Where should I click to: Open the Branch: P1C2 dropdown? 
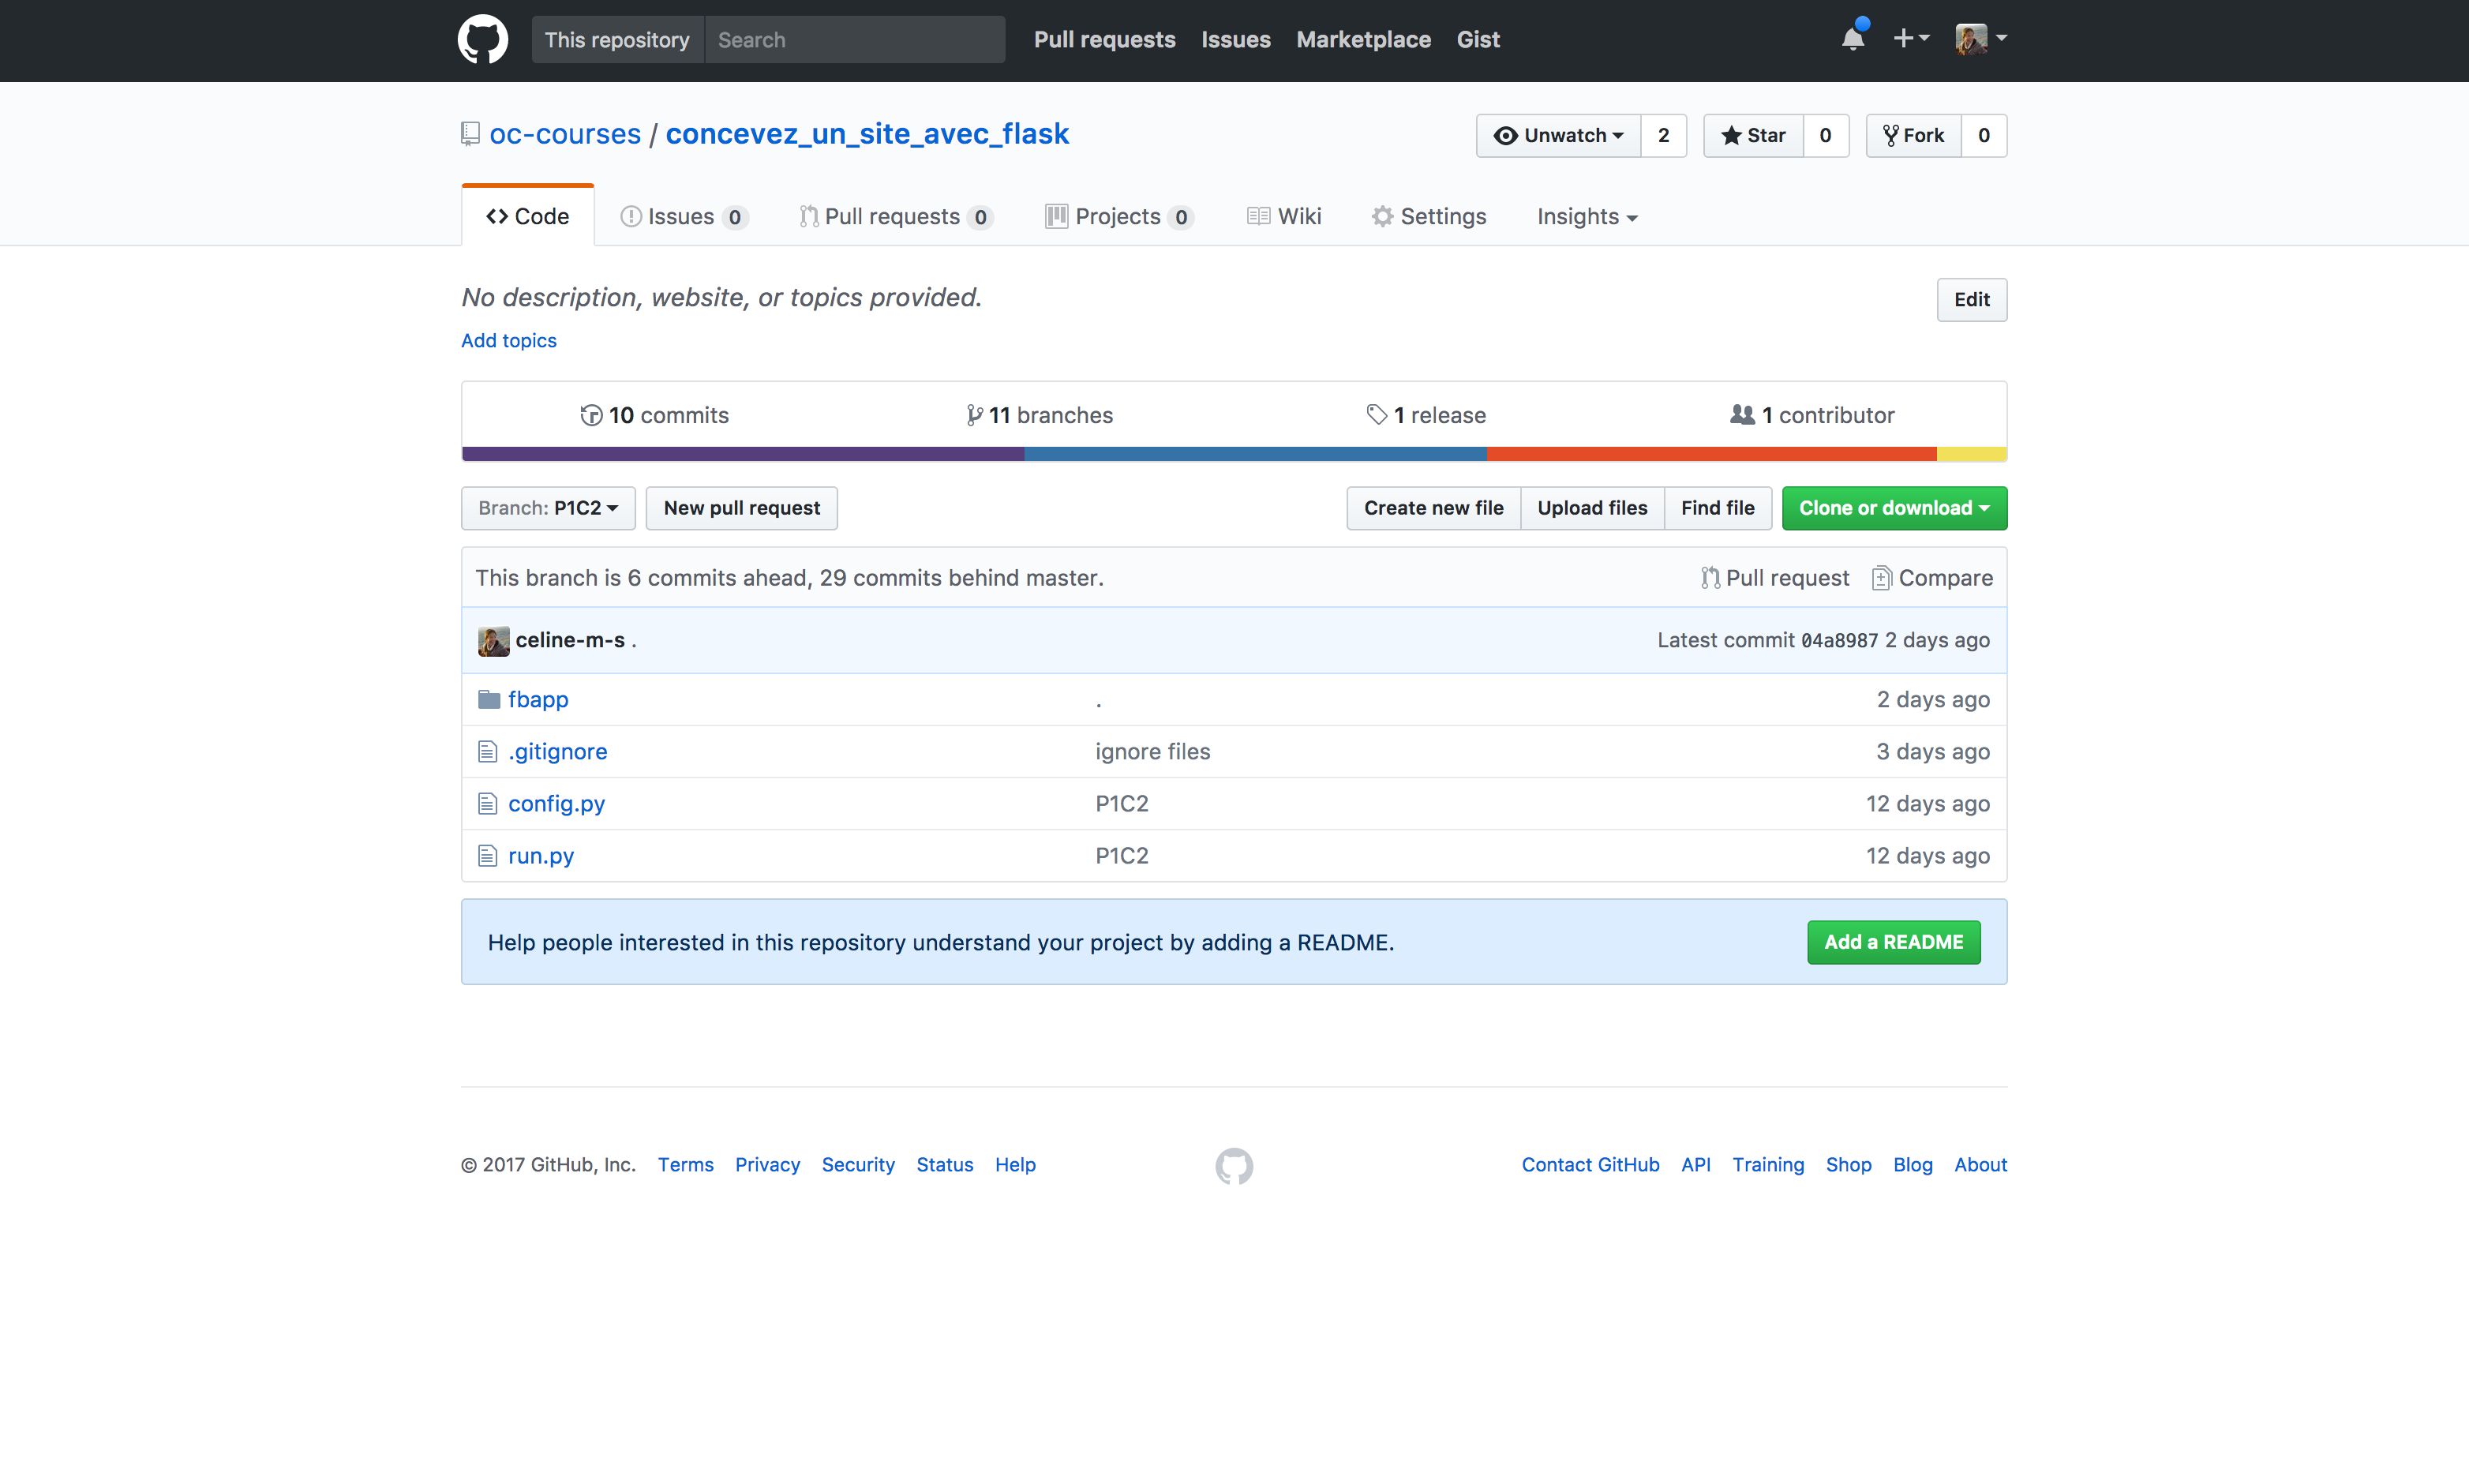click(x=548, y=507)
